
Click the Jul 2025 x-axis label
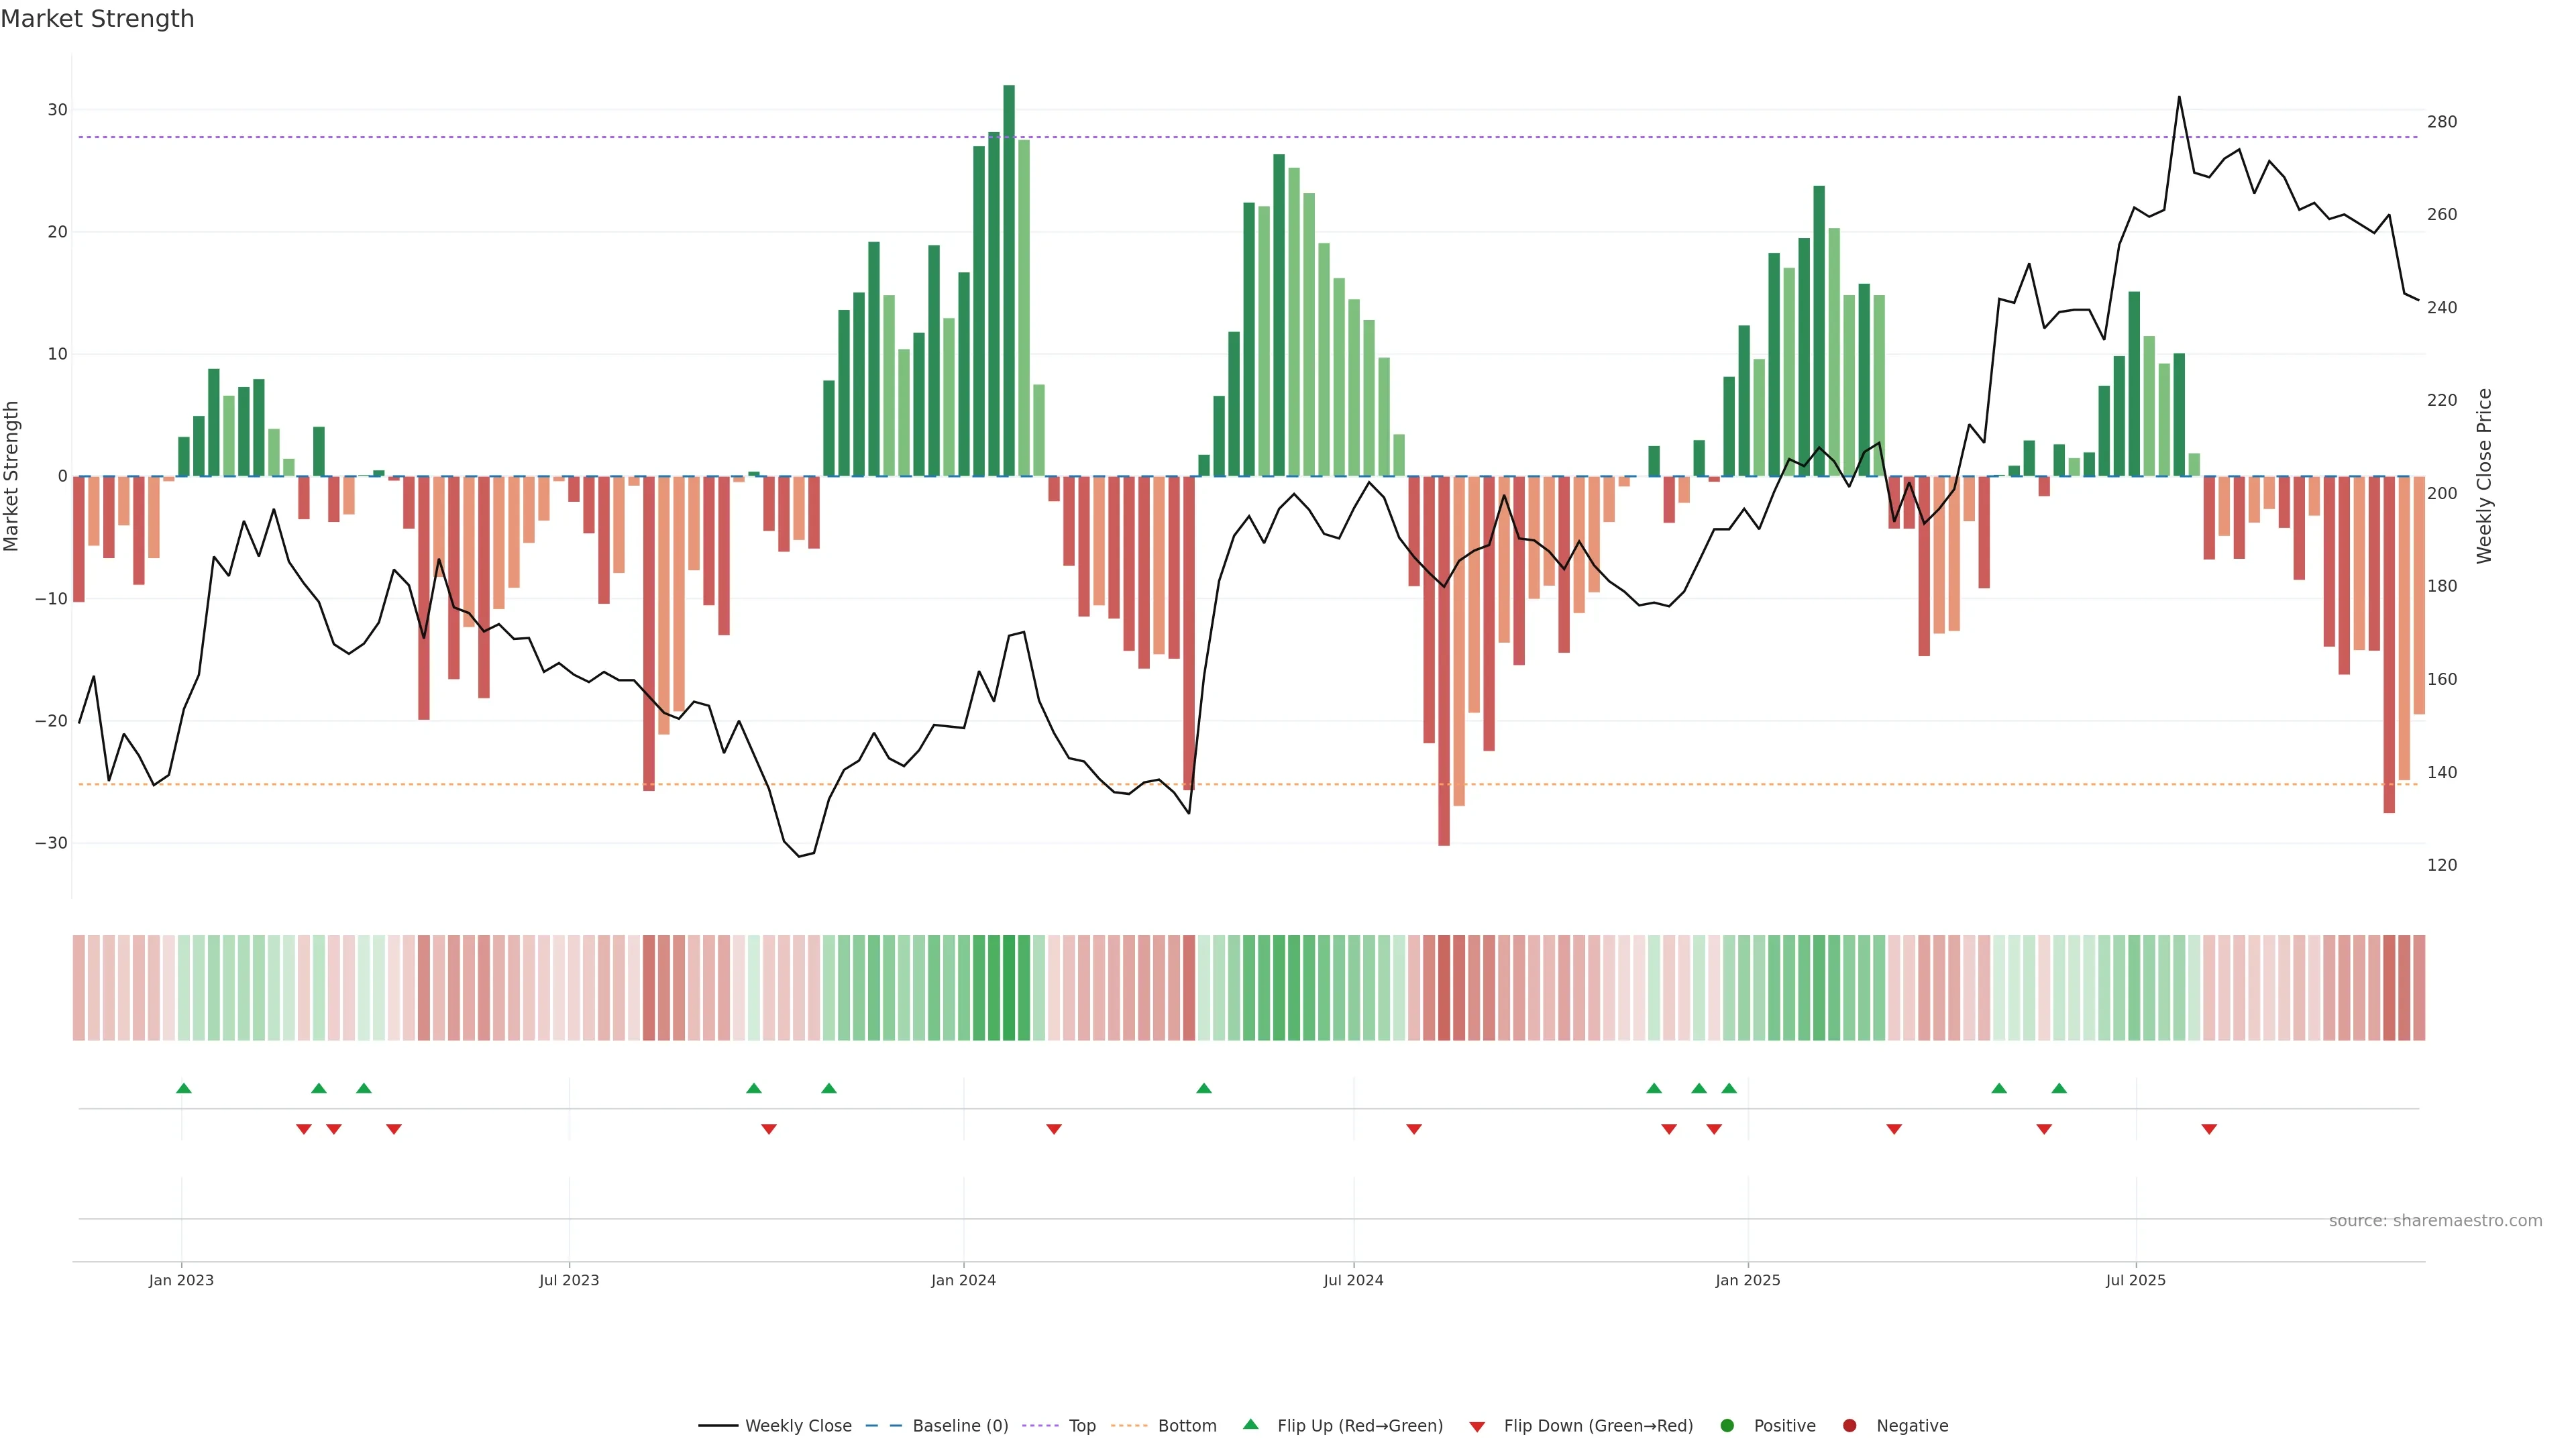2135,1280
